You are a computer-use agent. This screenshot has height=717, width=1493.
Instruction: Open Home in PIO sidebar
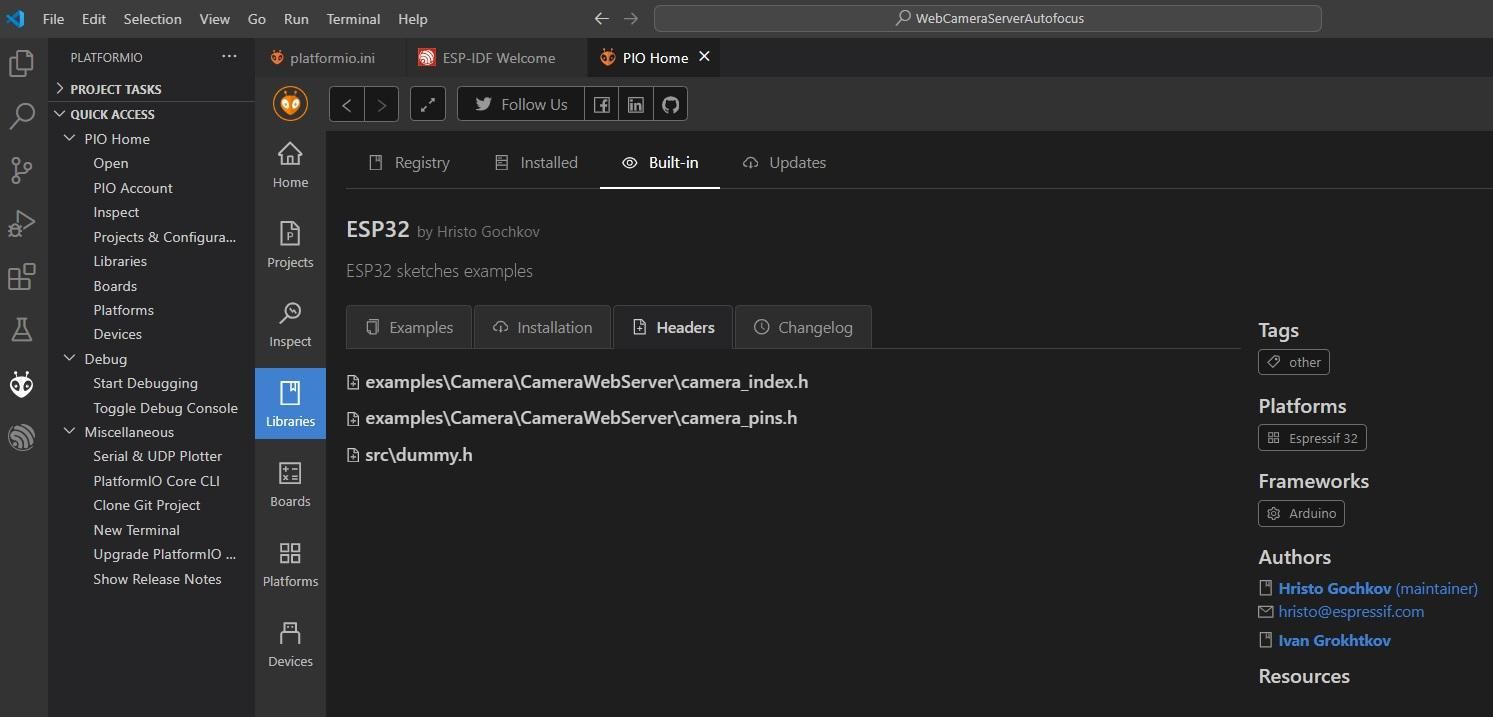pyautogui.click(x=290, y=165)
